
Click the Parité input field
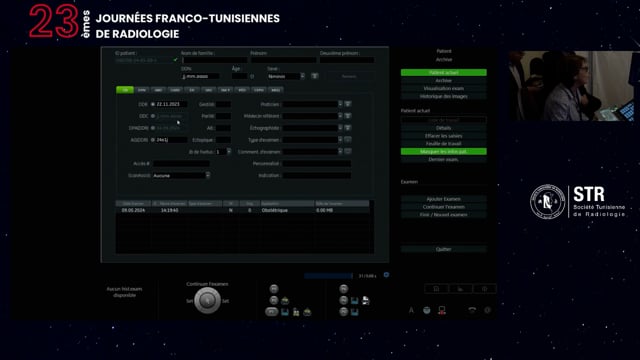(x=223, y=116)
